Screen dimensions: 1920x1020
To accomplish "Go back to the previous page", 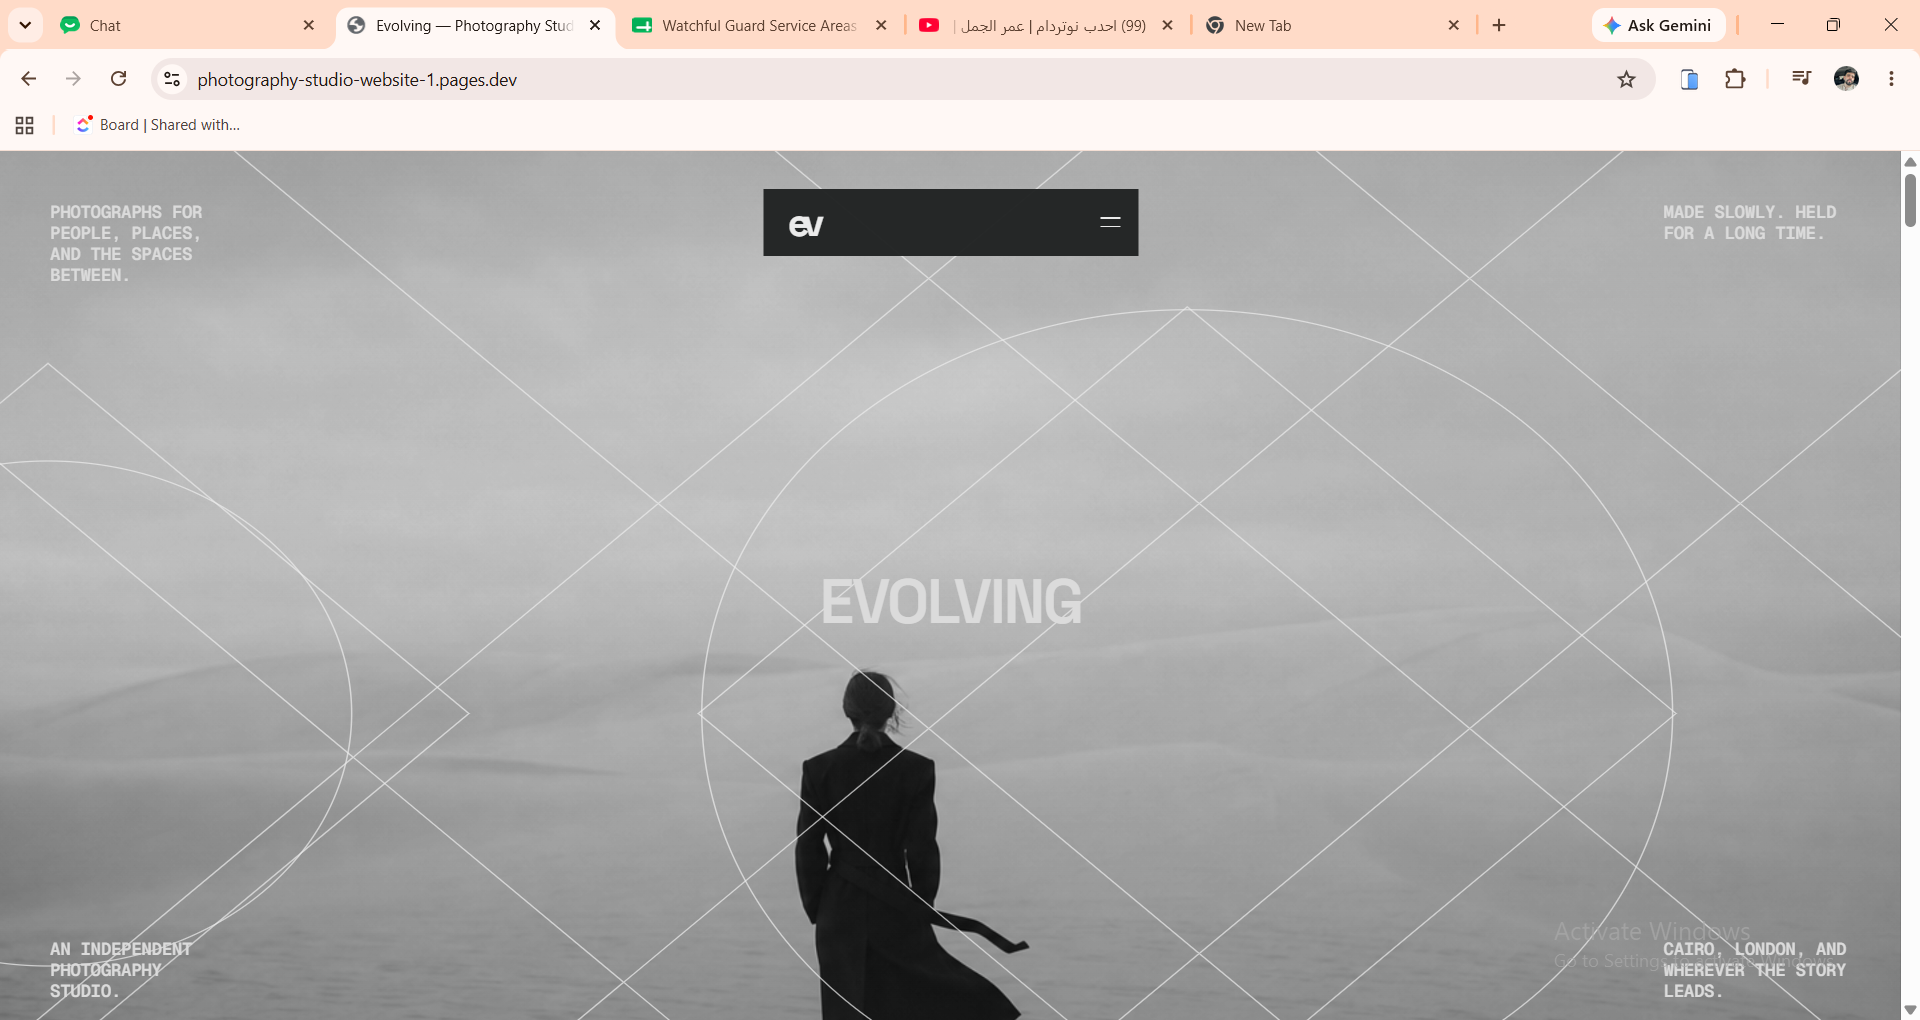I will pos(29,79).
